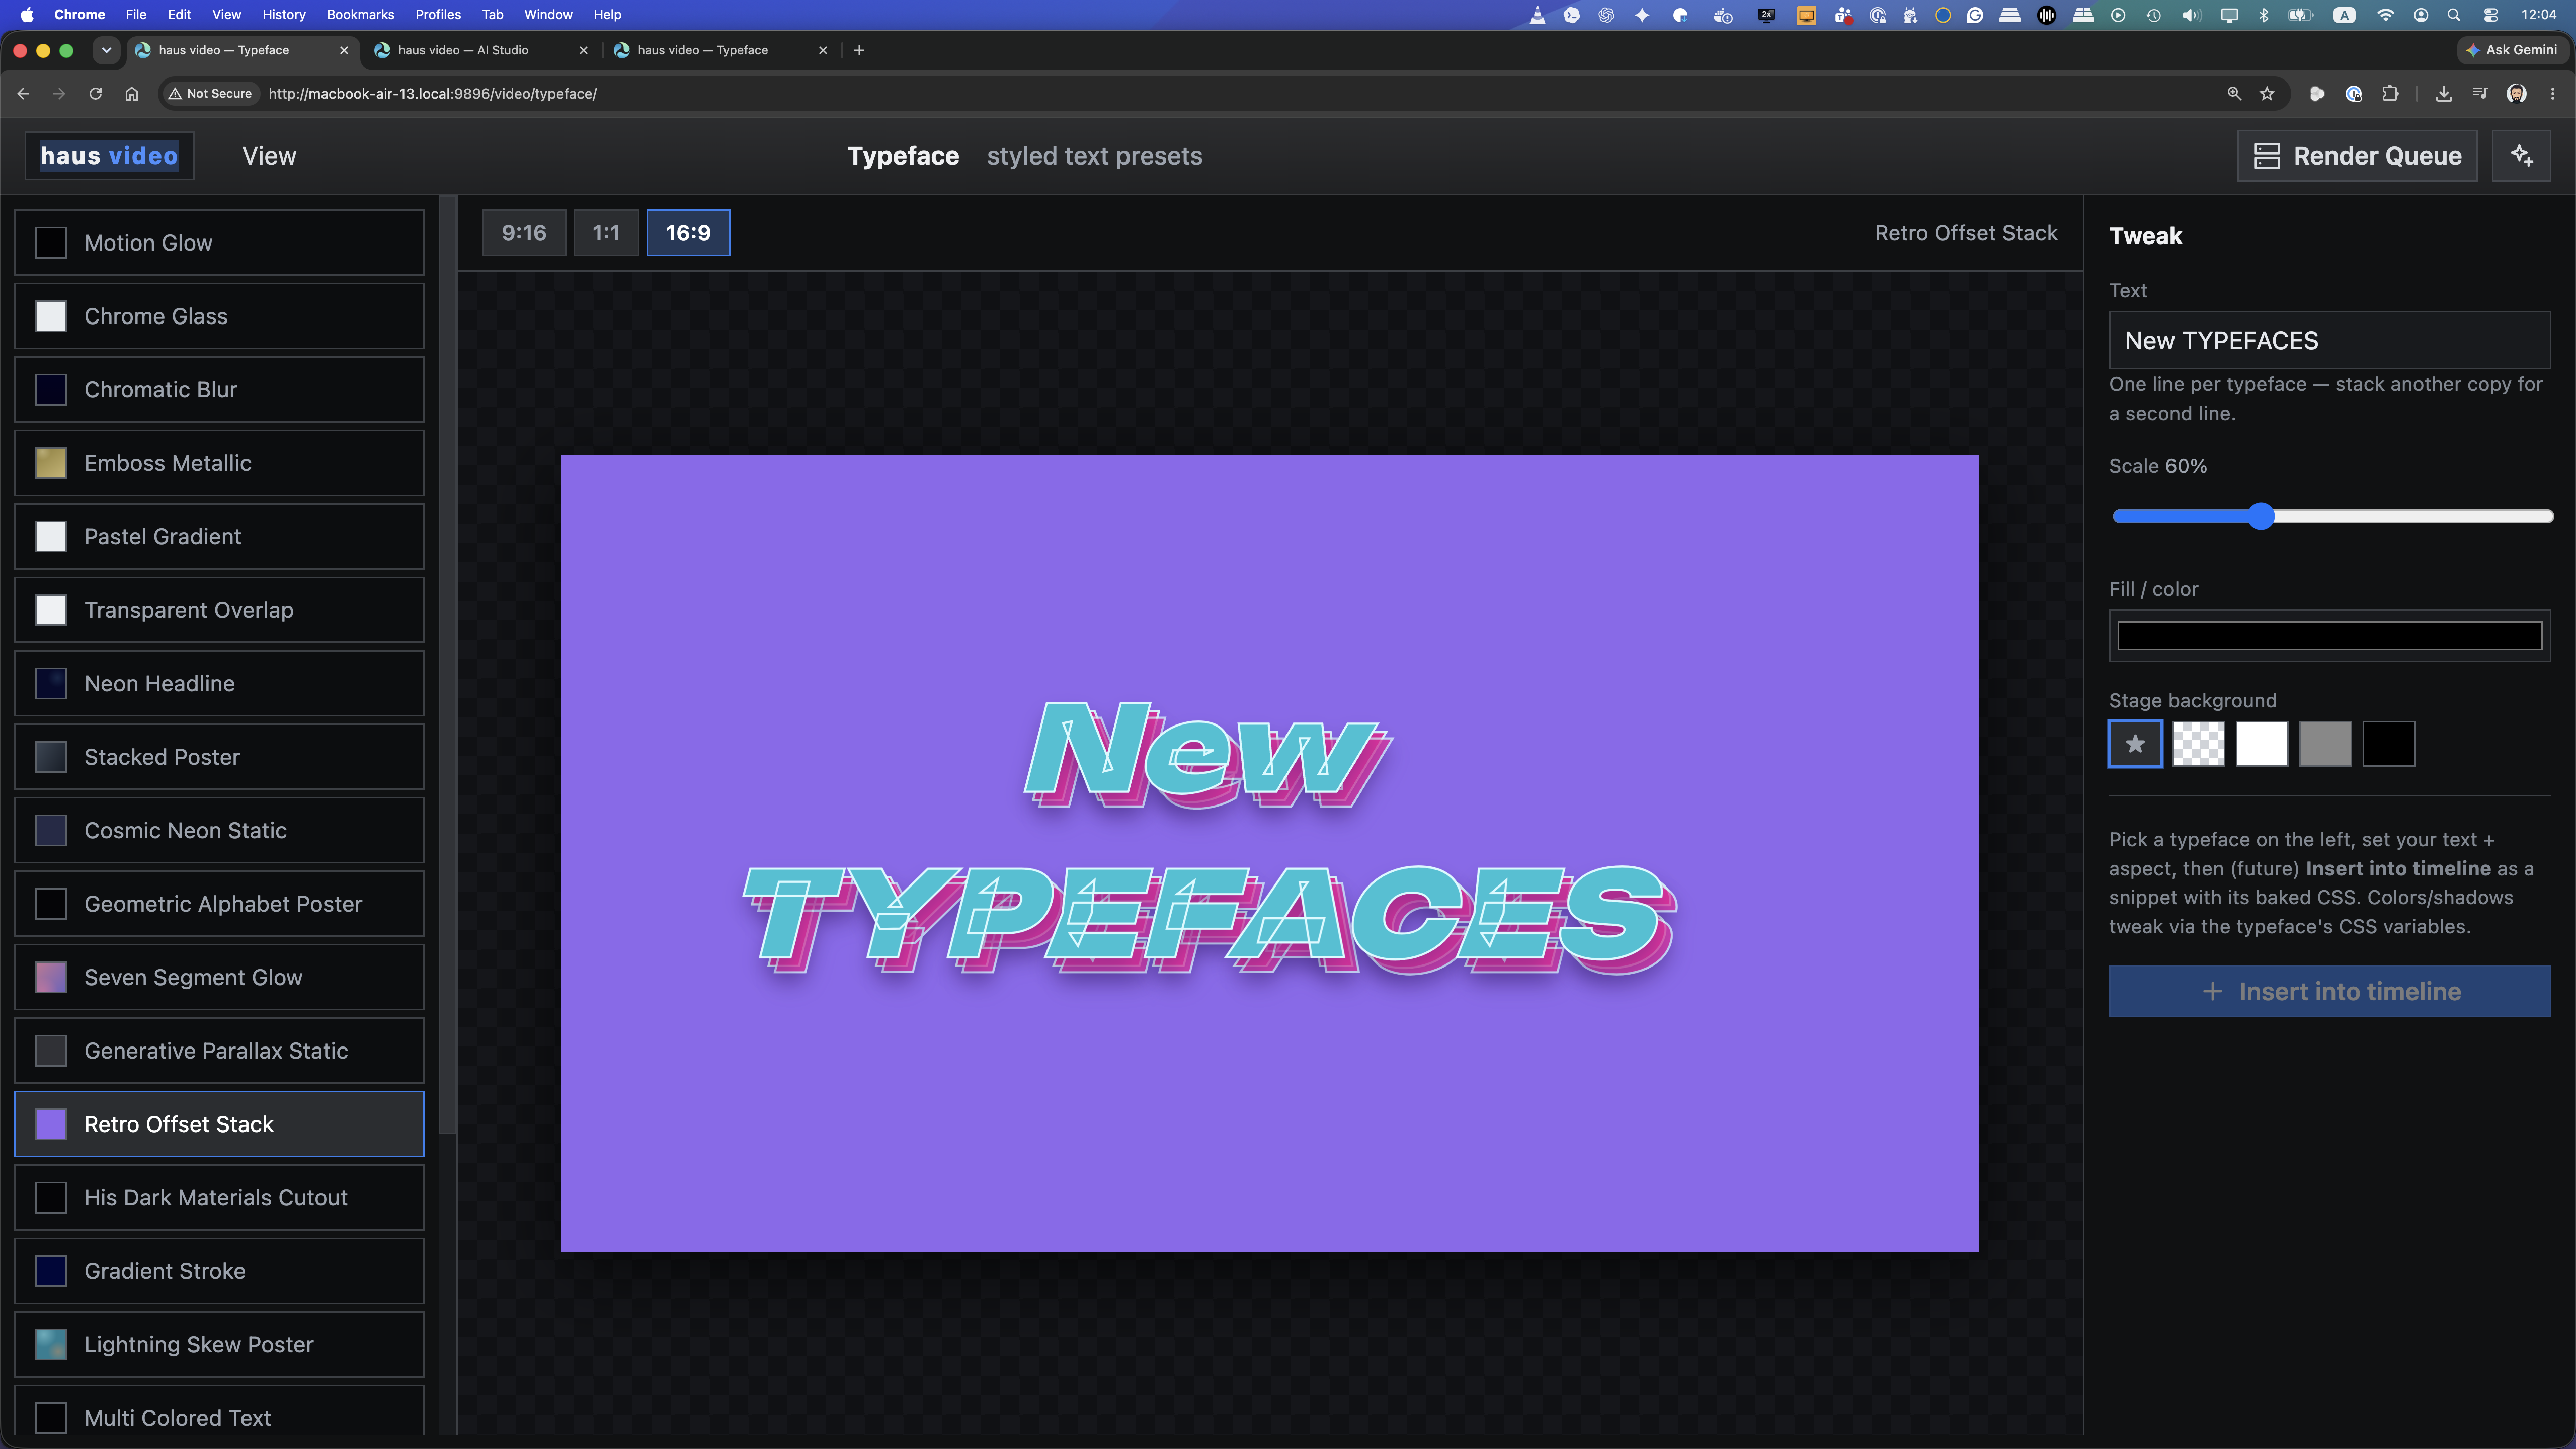Go back in browser history

(24, 94)
